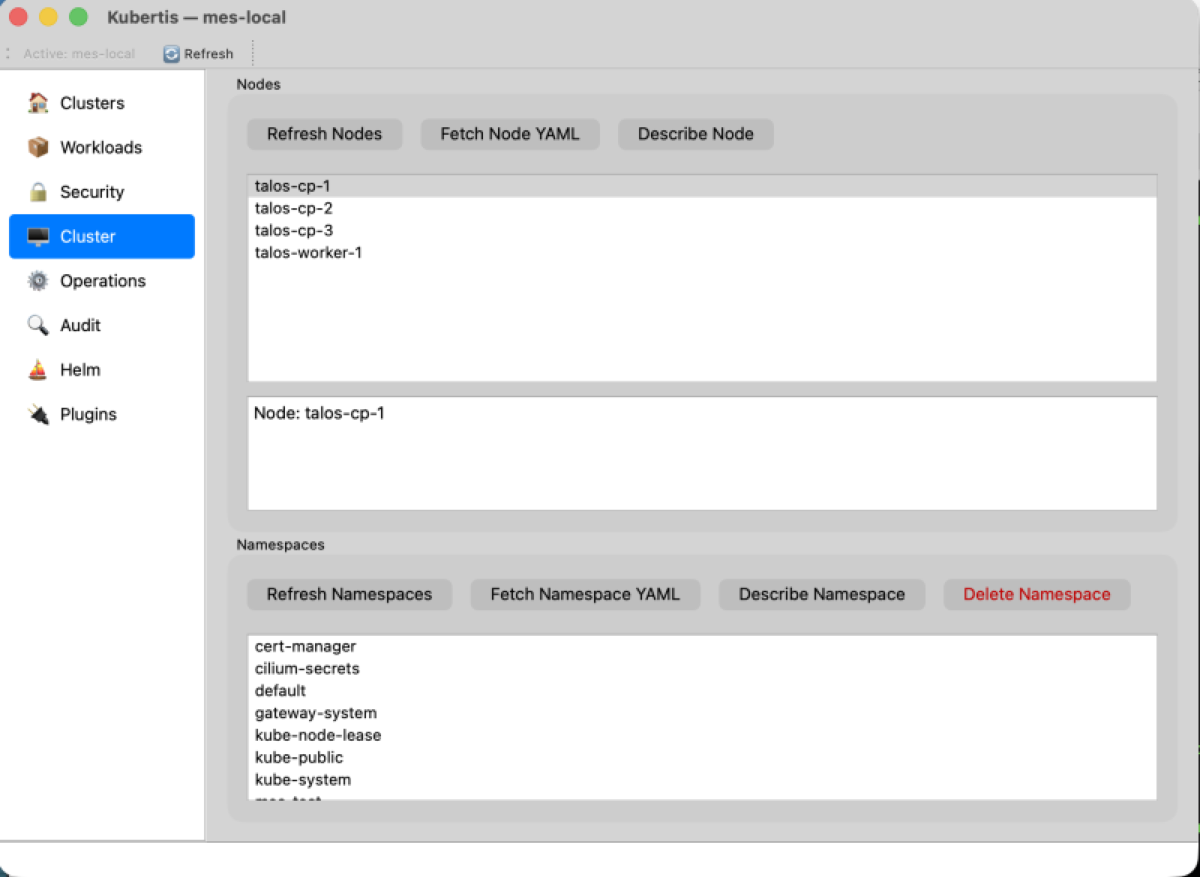The image size is (1200, 877).
Task: Select the kube-system namespace
Action: 702,779
